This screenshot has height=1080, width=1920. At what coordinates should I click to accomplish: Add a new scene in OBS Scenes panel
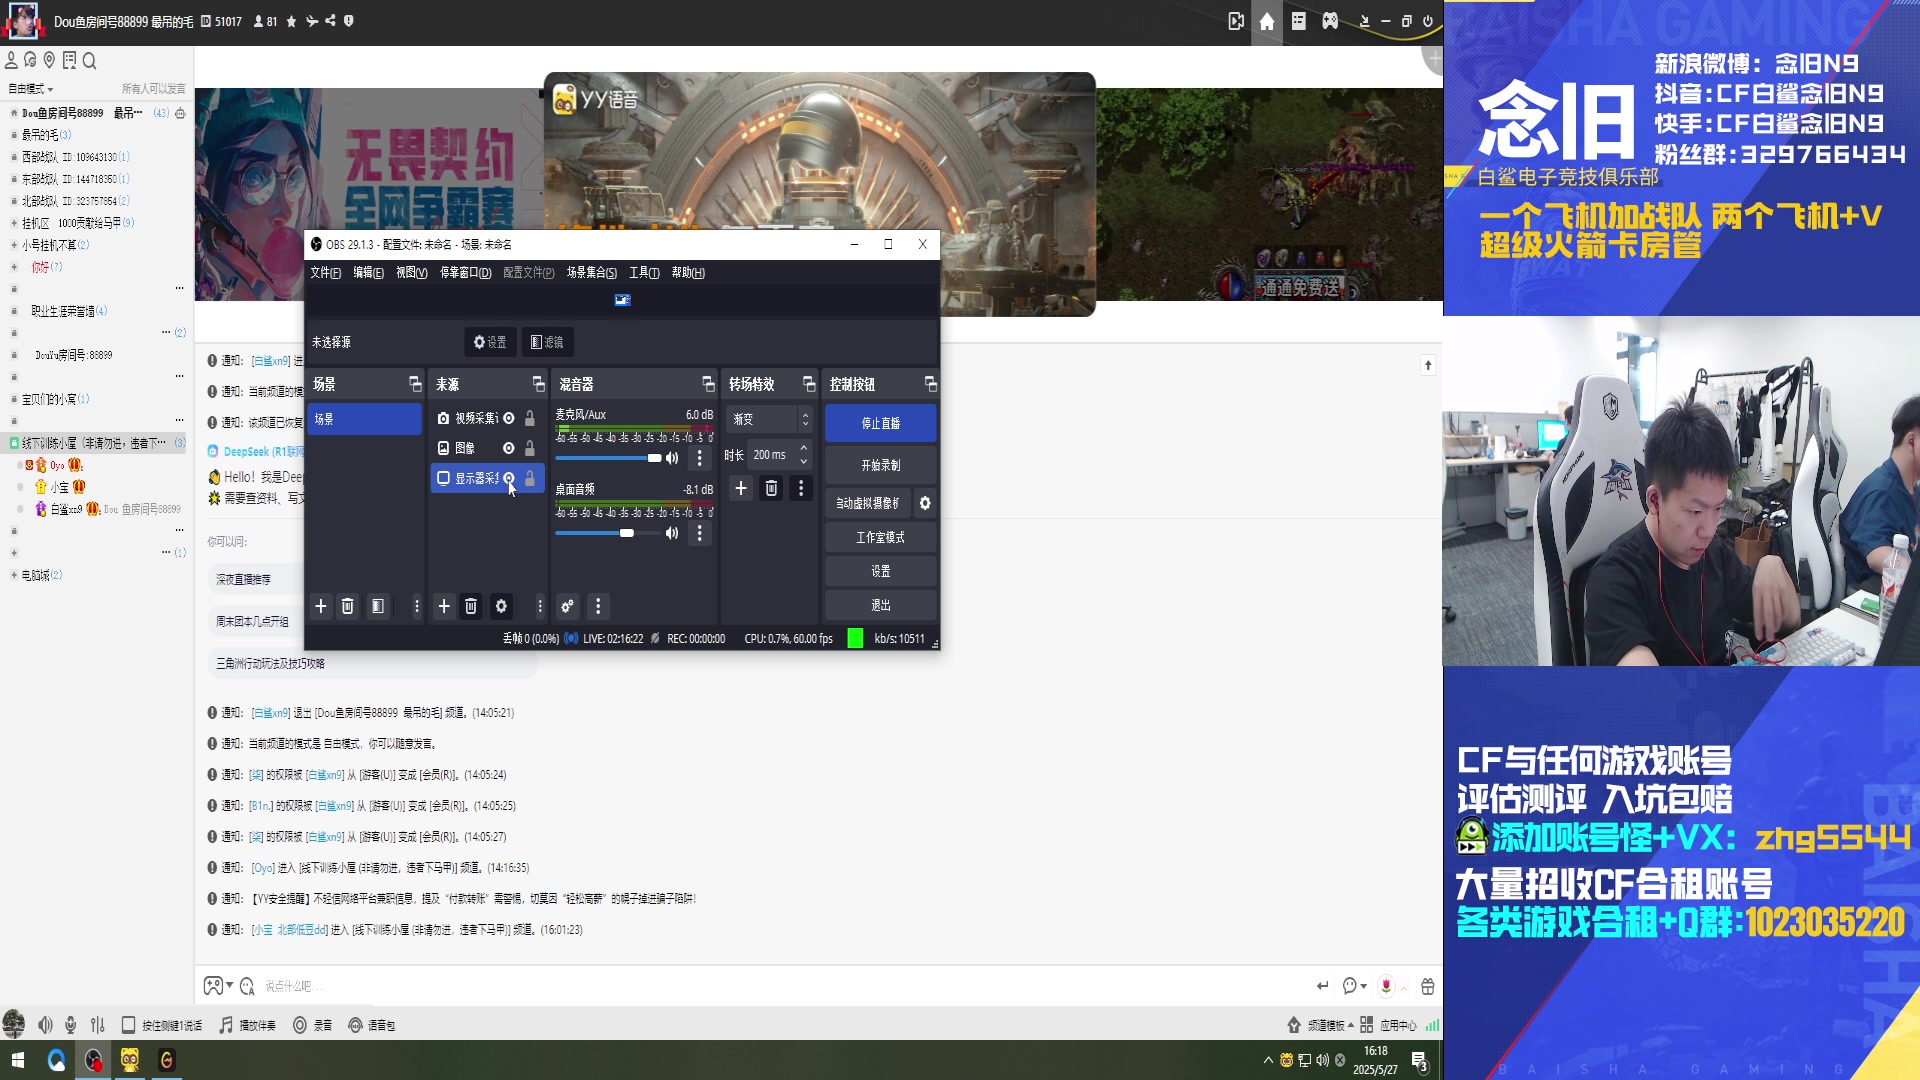pyautogui.click(x=321, y=606)
